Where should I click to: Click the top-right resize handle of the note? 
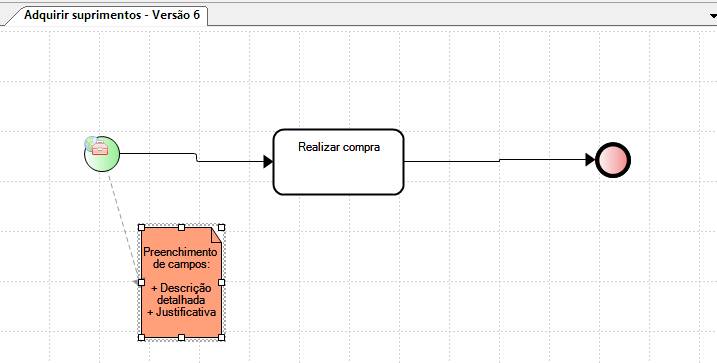pos(221,227)
